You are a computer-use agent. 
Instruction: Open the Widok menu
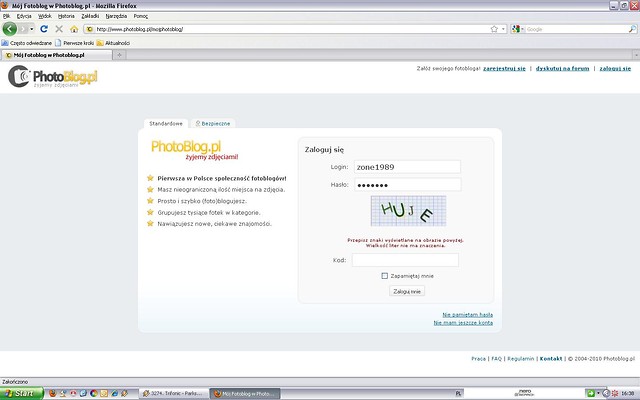[44, 16]
